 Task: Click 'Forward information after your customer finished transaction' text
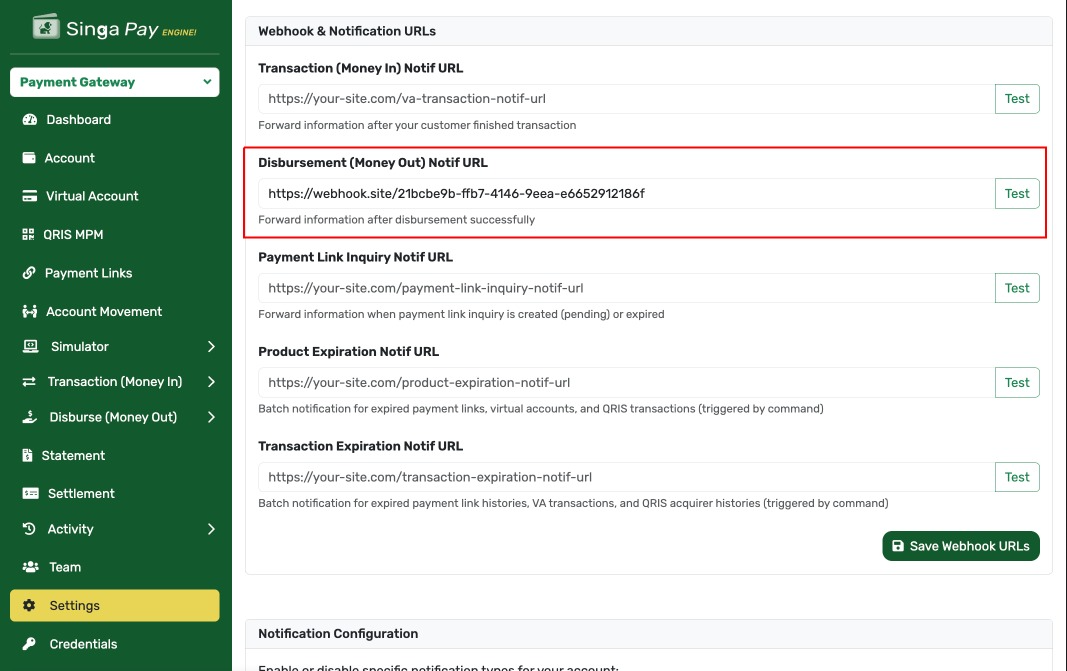click(x=417, y=125)
